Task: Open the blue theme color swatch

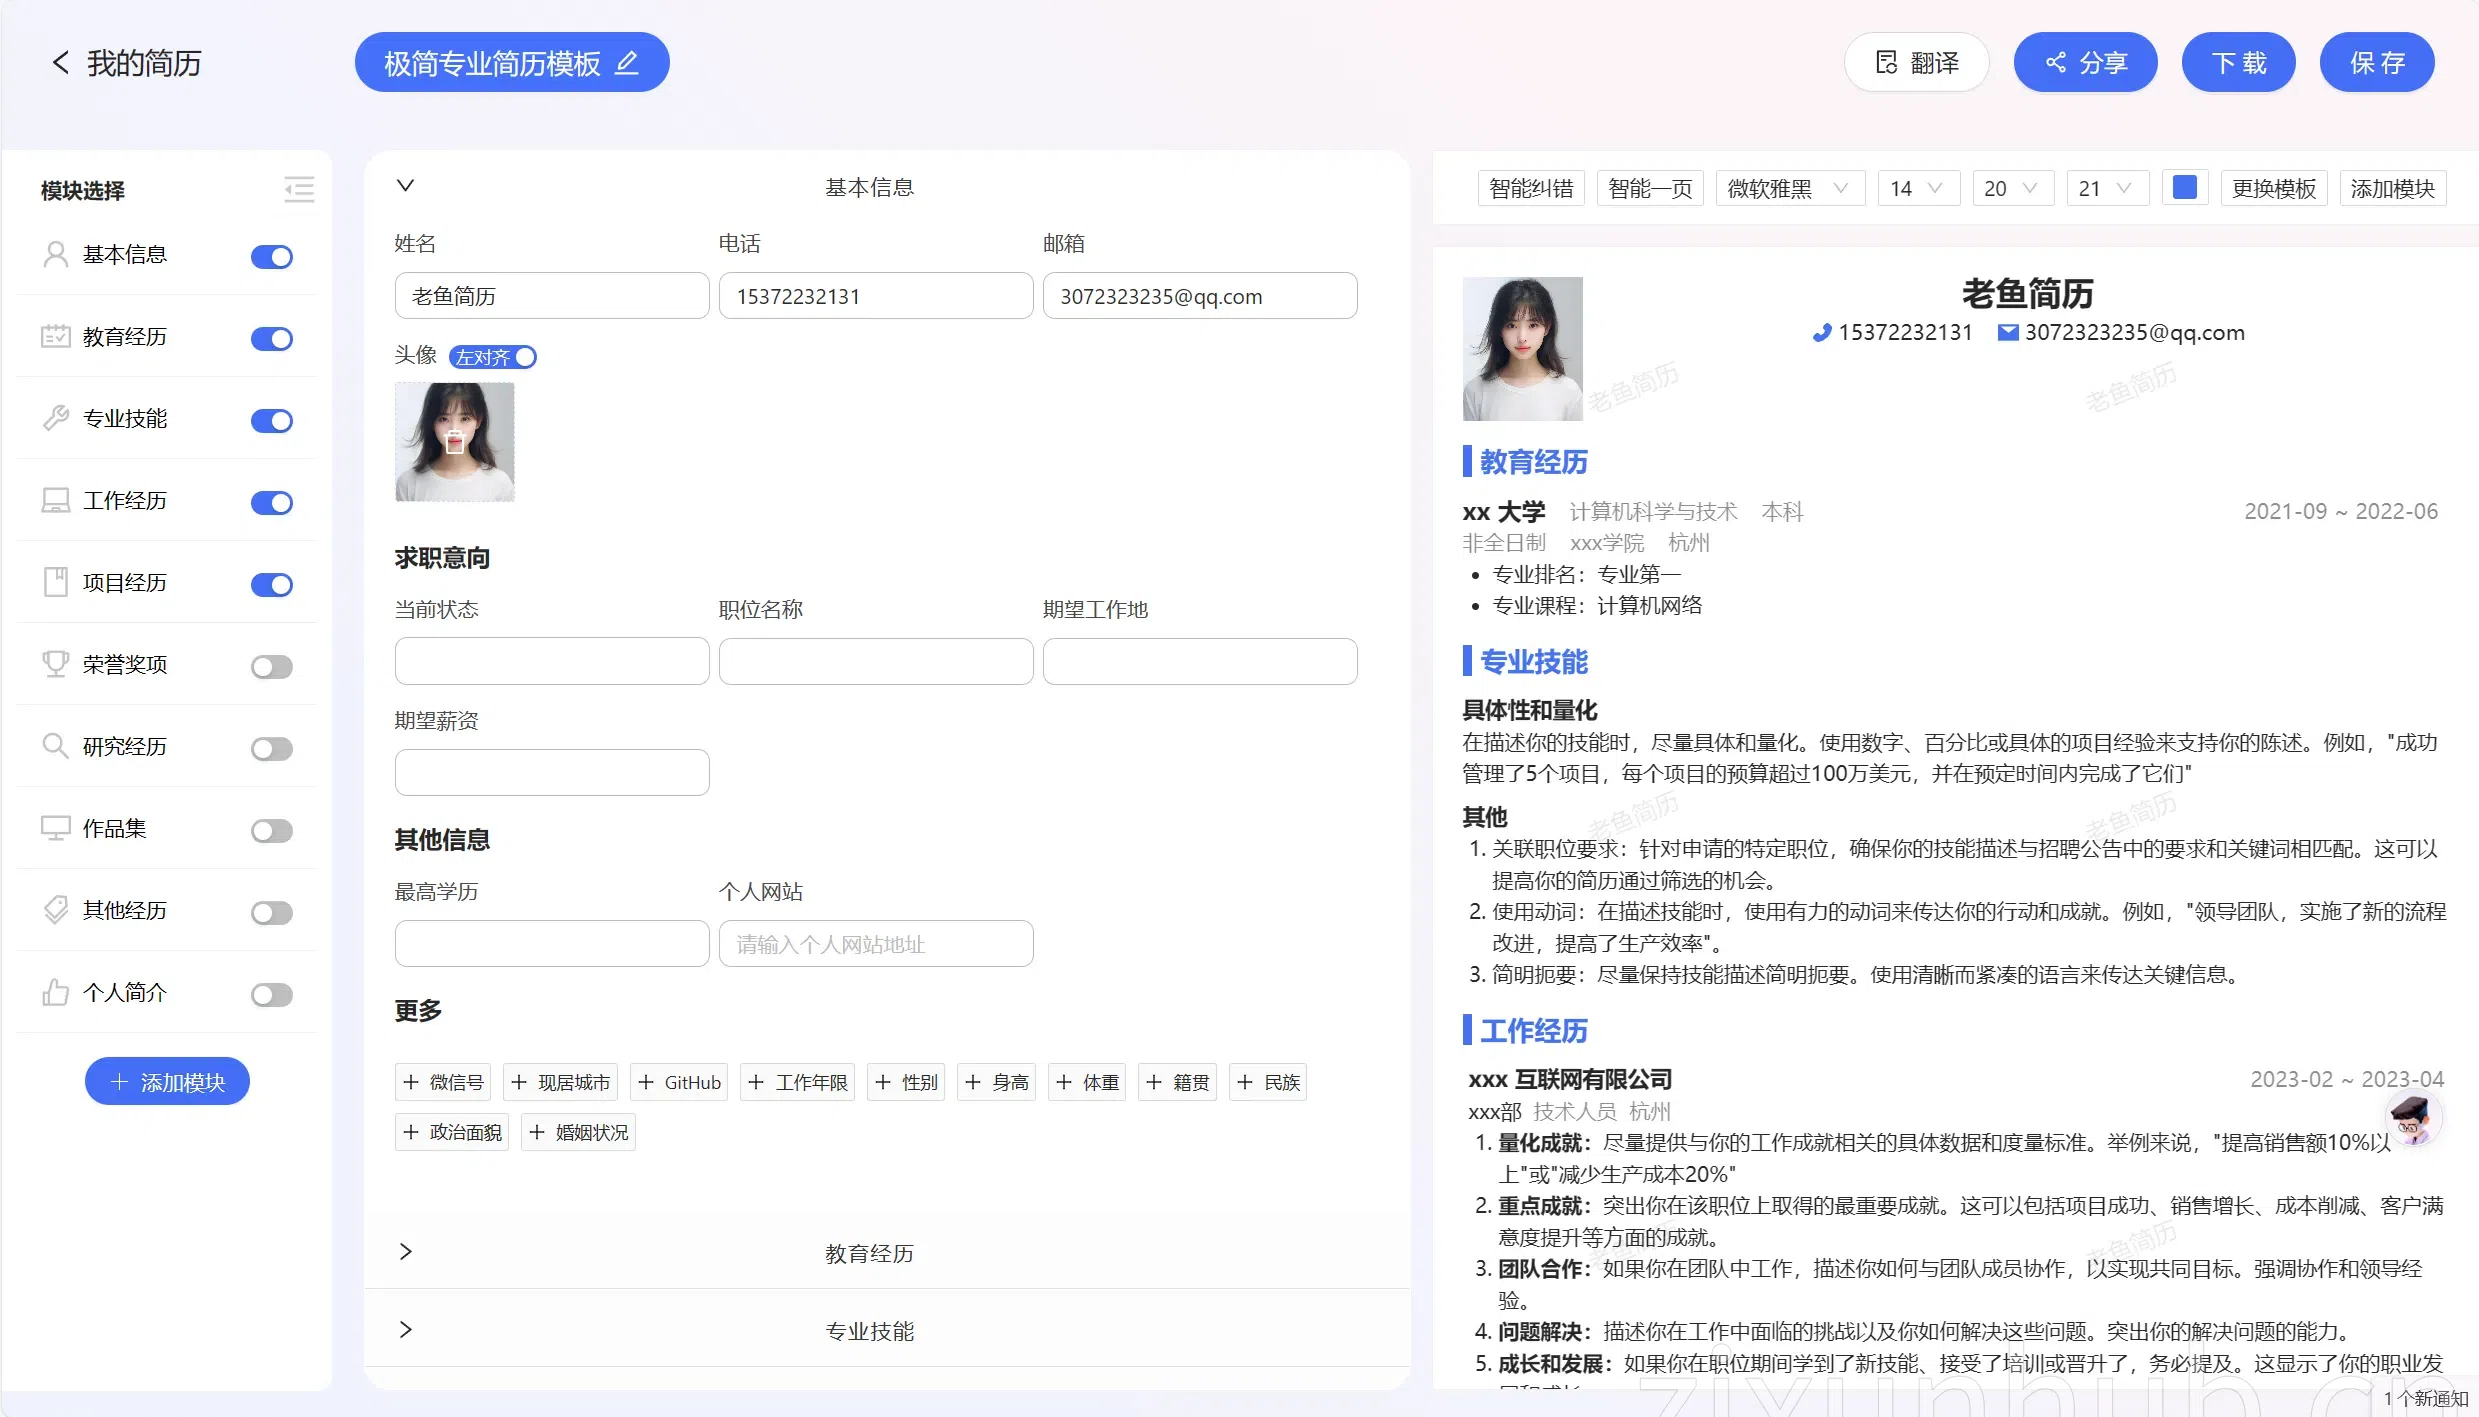Action: point(2185,188)
